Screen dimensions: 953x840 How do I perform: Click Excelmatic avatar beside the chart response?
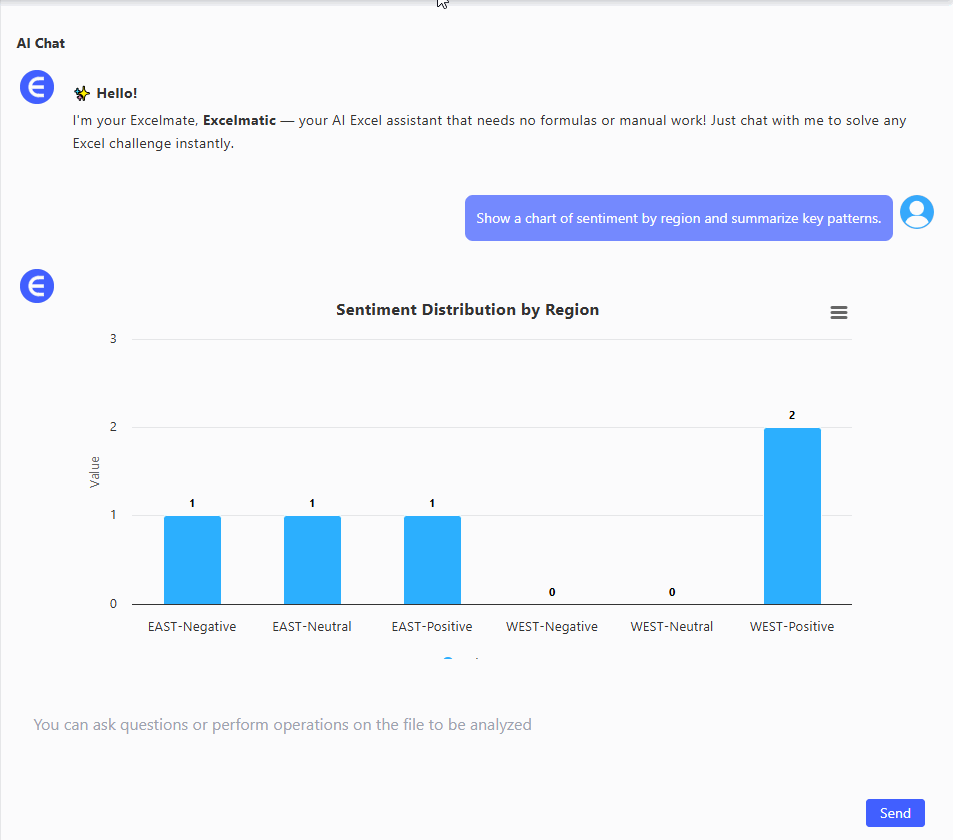pos(37,286)
